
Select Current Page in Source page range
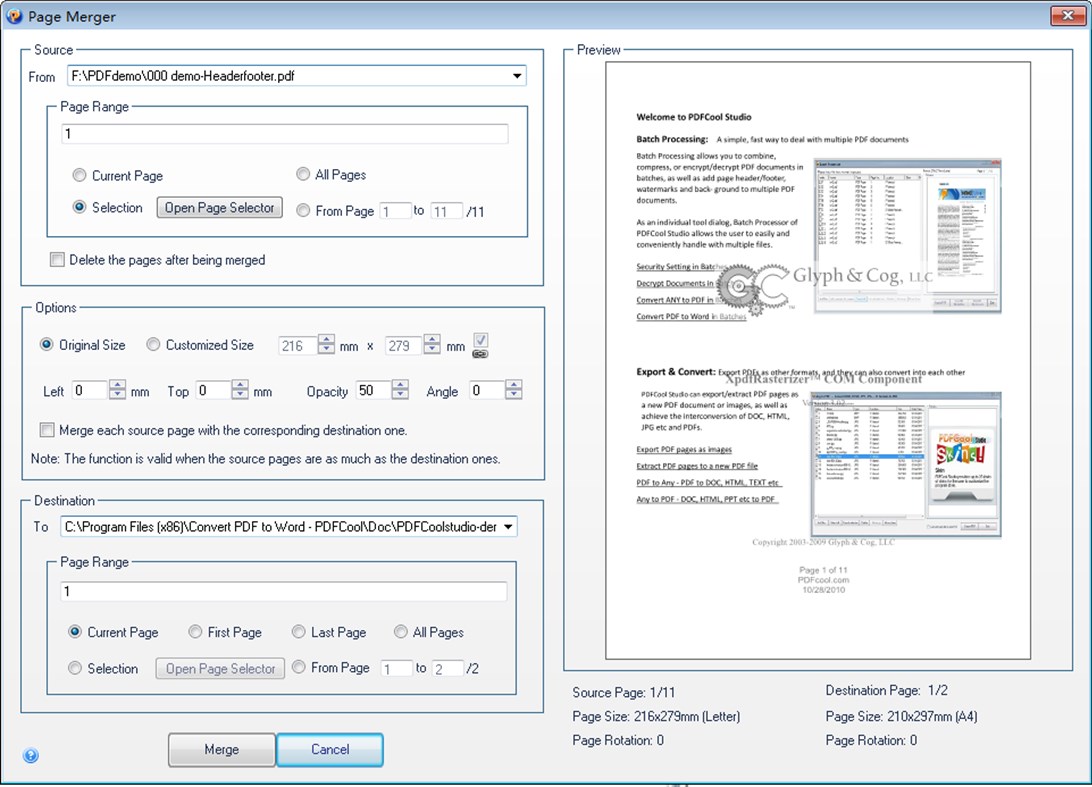79,176
